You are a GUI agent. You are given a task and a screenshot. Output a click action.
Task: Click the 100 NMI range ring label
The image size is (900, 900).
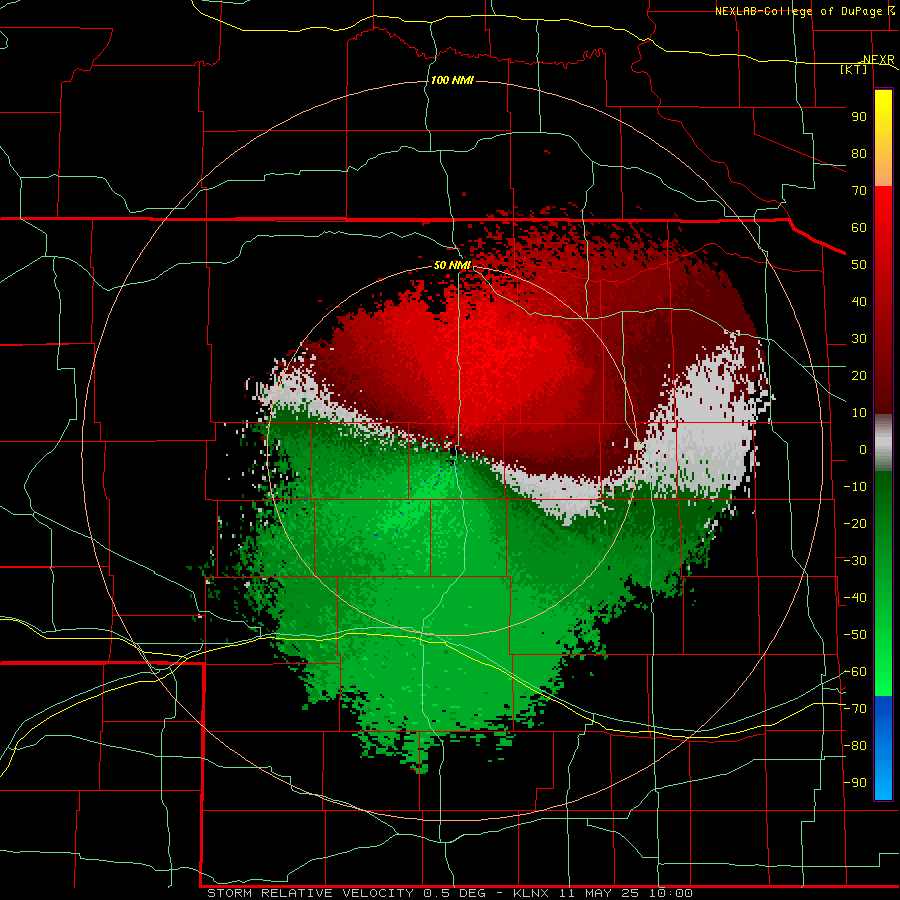(452, 80)
